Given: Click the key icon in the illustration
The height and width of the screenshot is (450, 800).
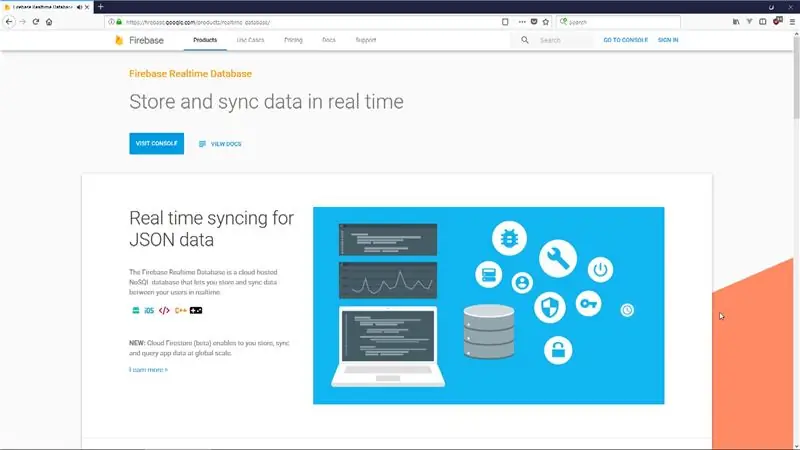Looking at the screenshot, I should pyautogui.click(x=588, y=304).
